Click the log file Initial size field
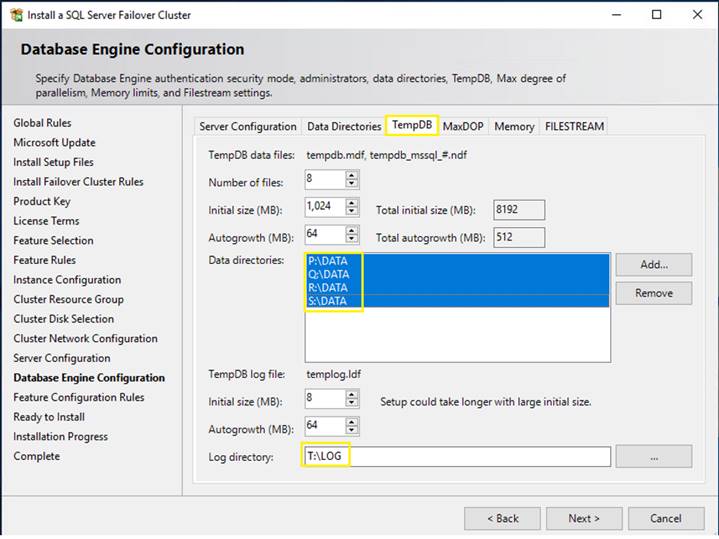 click(x=325, y=399)
